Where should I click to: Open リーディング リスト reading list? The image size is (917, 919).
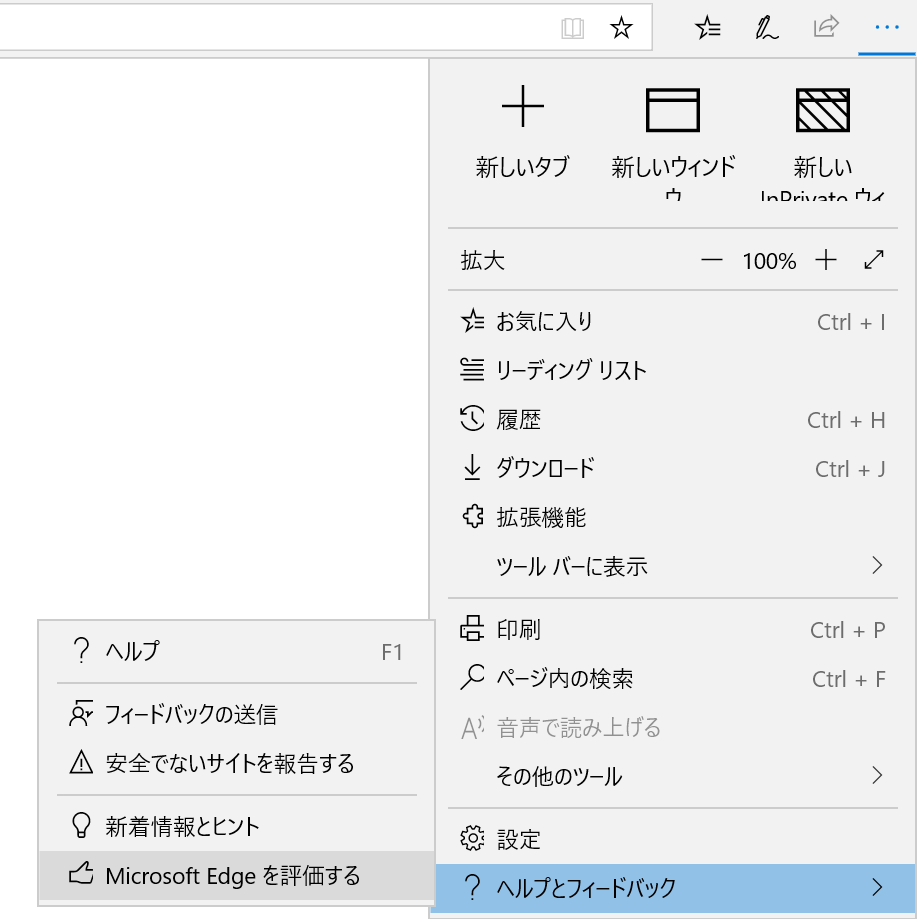pyautogui.click(x=673, y=370)
